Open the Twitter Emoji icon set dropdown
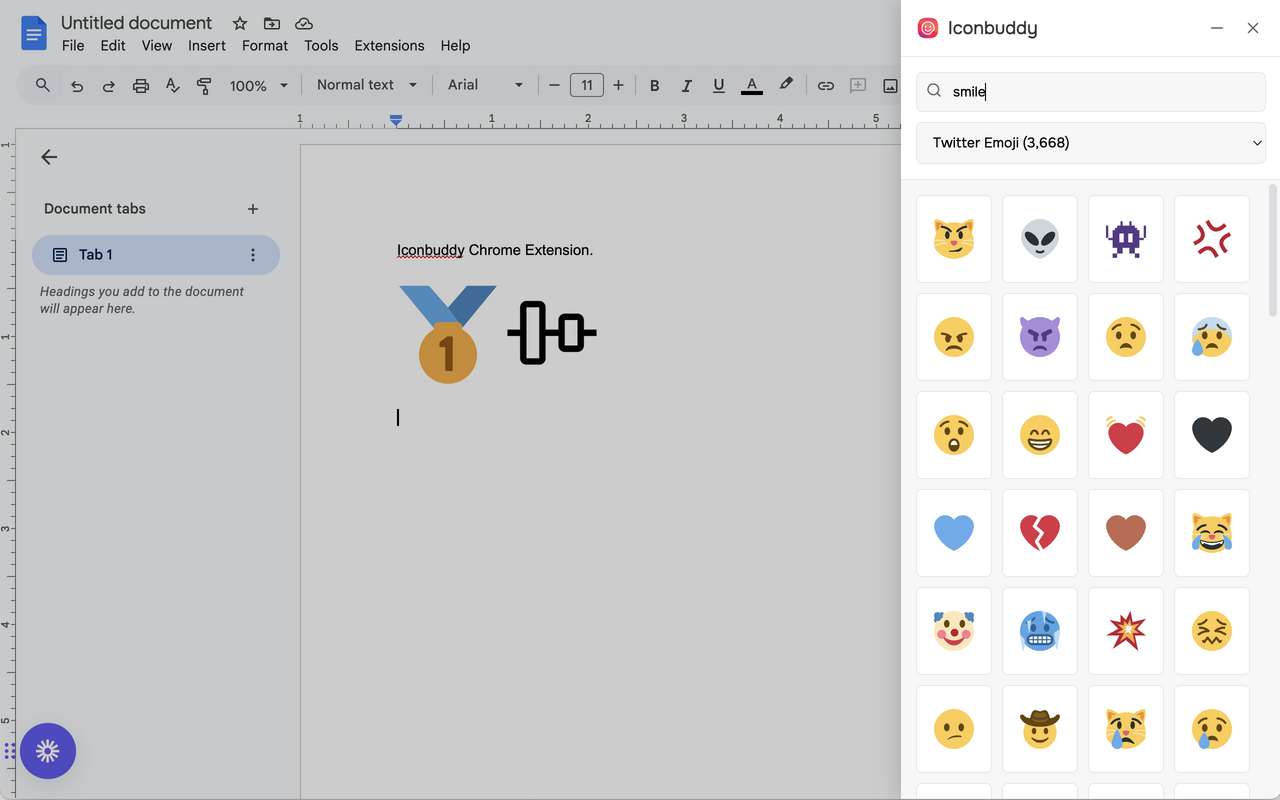1280x800 pixels. 1090,142
